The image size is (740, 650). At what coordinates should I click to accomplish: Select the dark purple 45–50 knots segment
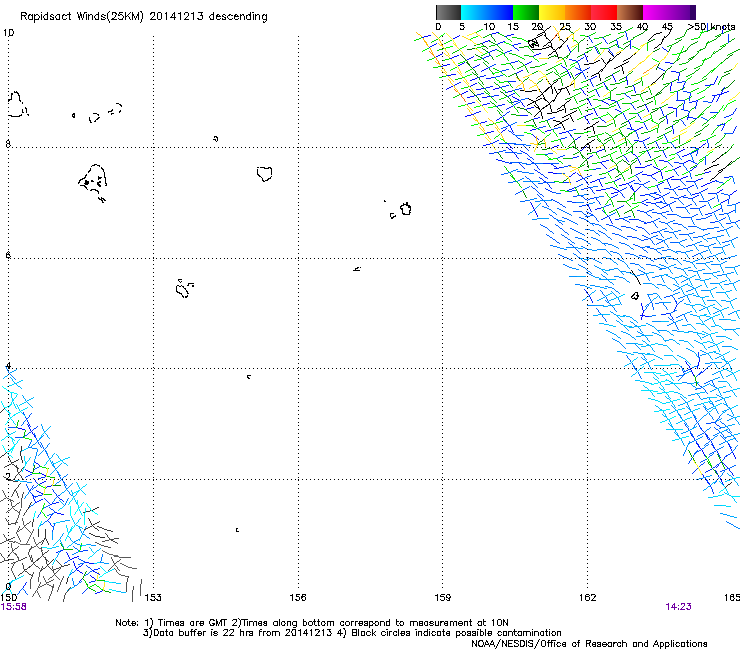click(682, 12)
